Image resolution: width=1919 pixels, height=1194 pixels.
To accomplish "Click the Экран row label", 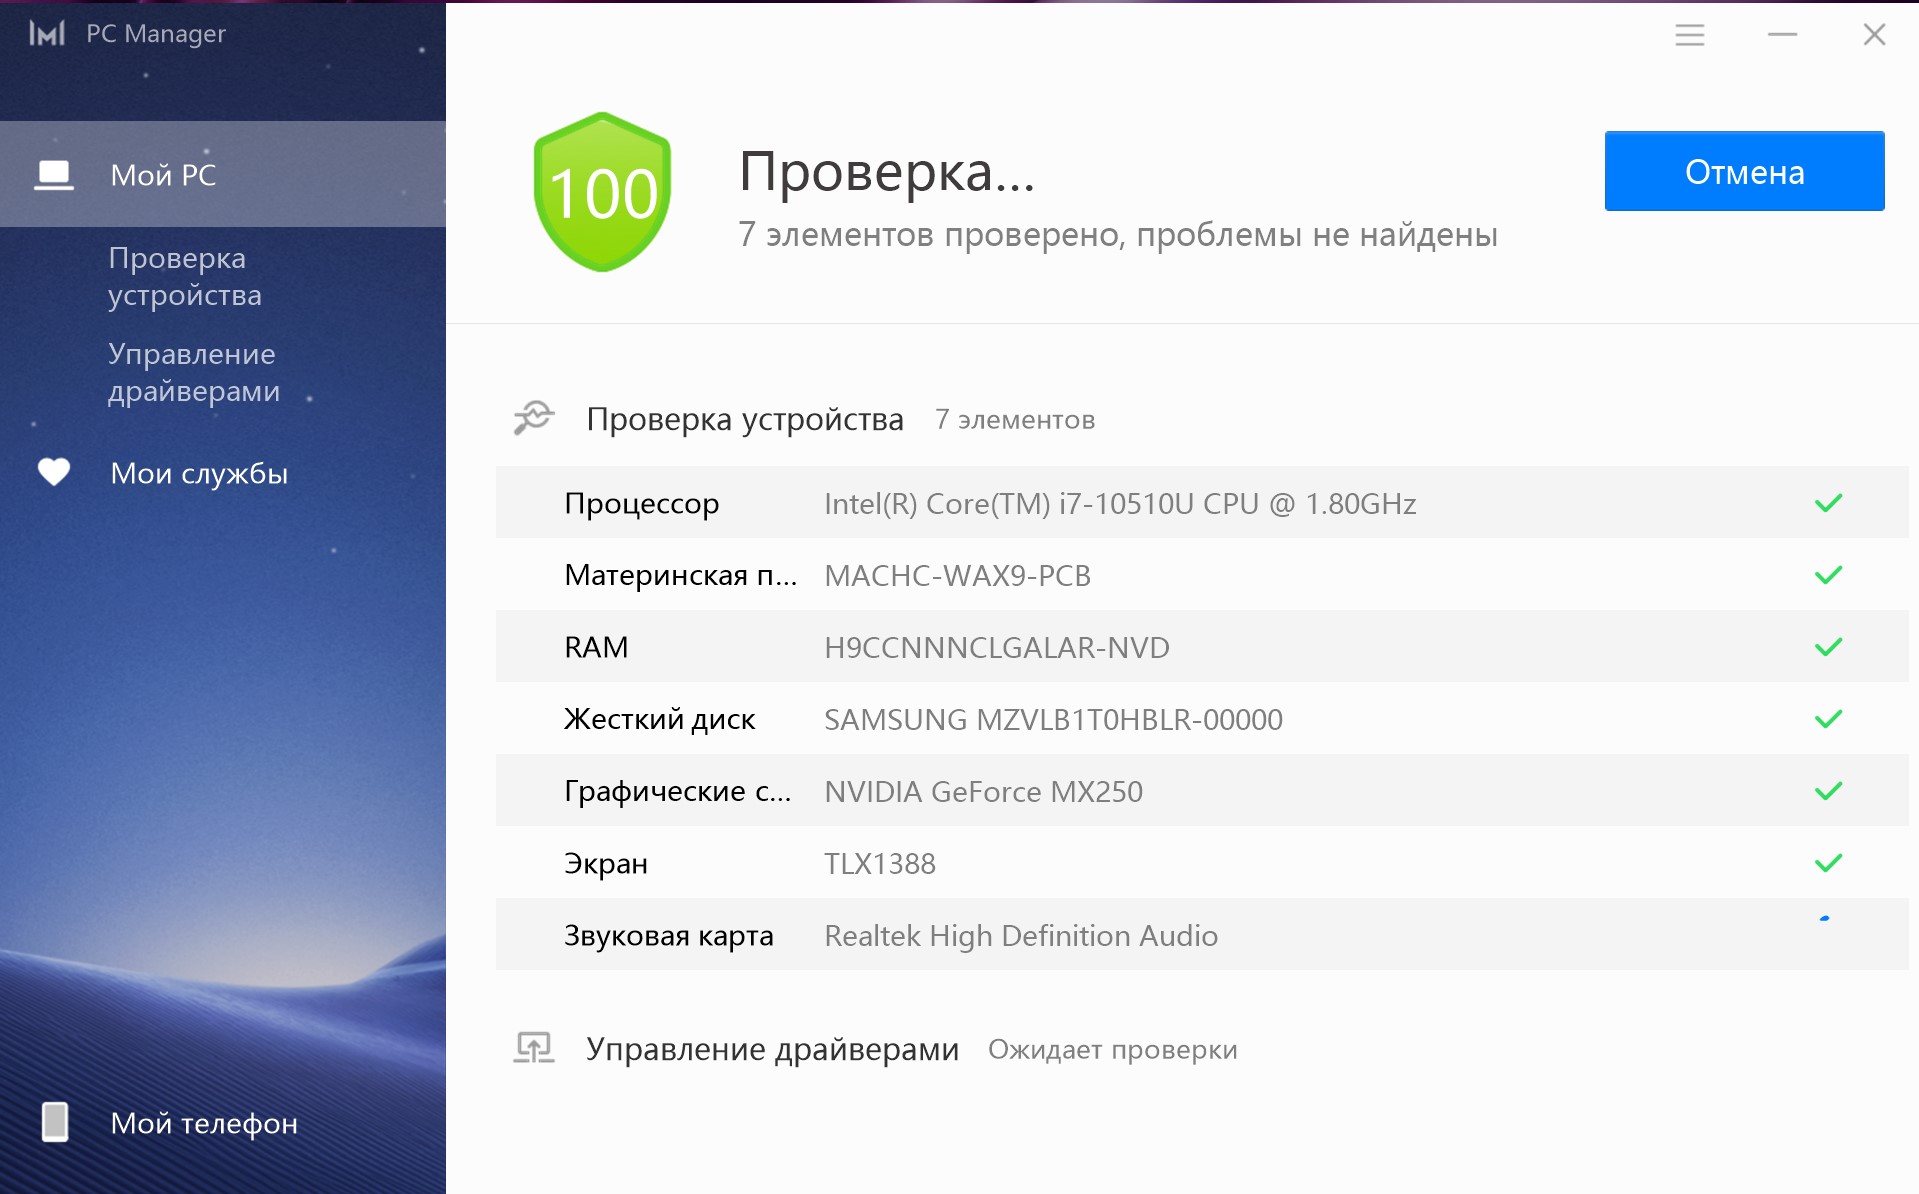I will coord(606,864).
